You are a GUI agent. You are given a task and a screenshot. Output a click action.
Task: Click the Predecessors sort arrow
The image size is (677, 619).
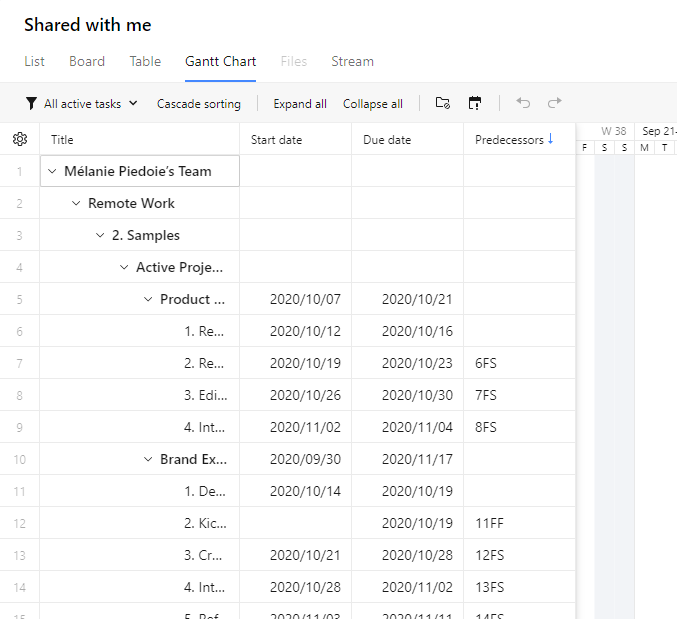[x=551, y=140]
